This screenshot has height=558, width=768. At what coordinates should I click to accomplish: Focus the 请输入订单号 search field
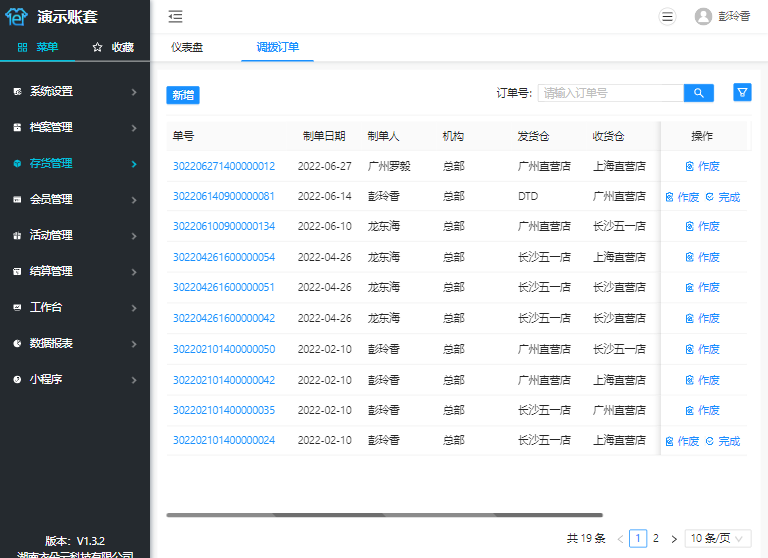point(610,93)
